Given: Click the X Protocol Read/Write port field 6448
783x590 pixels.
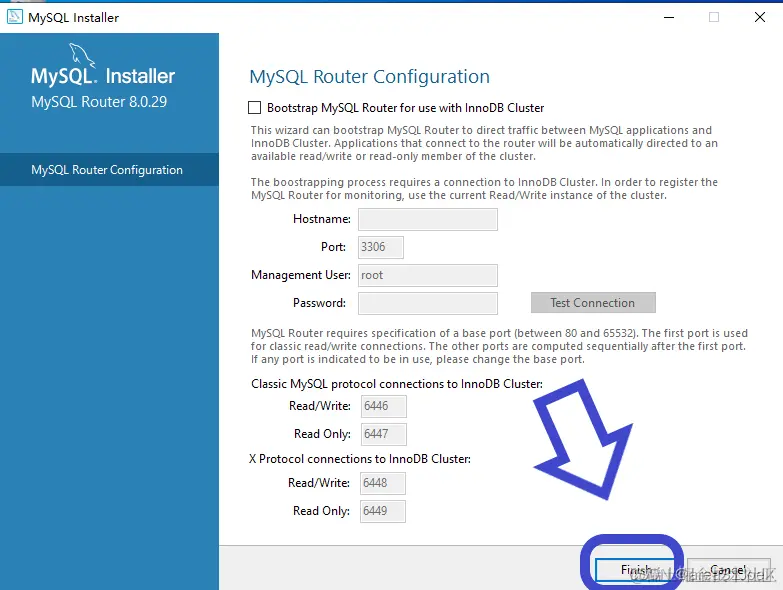Looking at the screenshot, I should 383,483.
